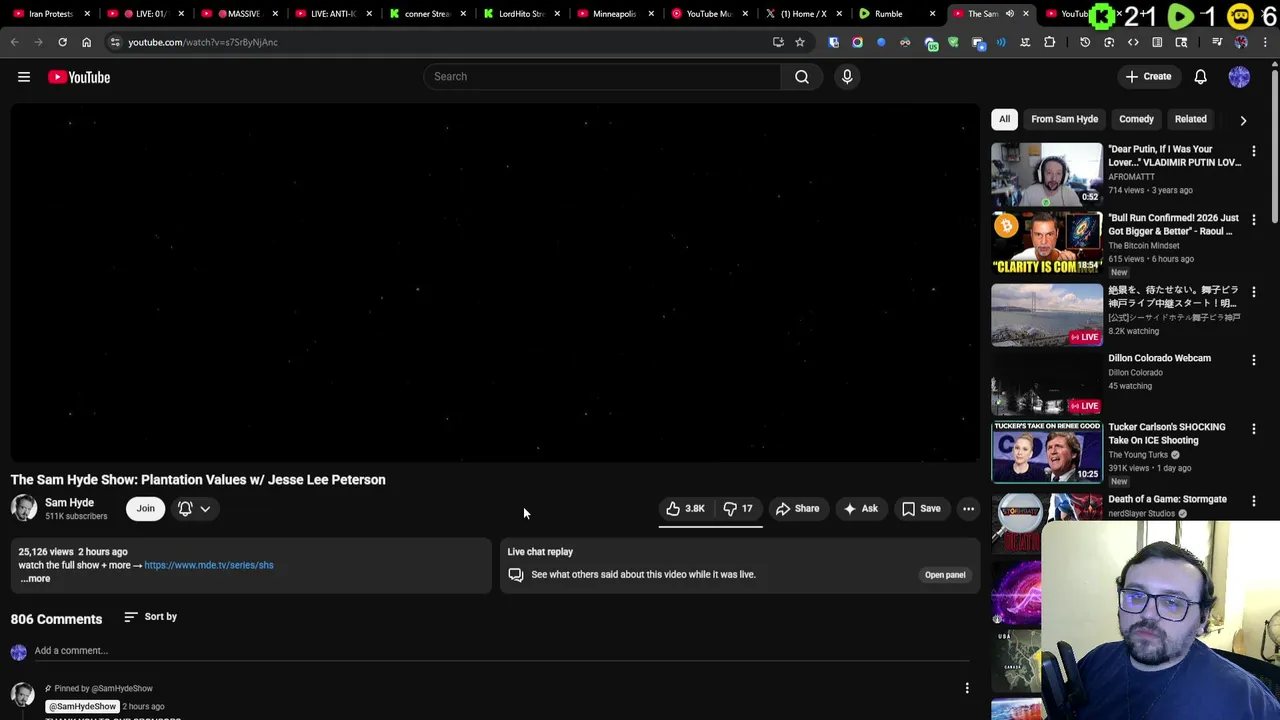This screenshot has height=720, width=1280.
Task: Open options for Dillon Colorado Webcam
Action: (1254, 360)
